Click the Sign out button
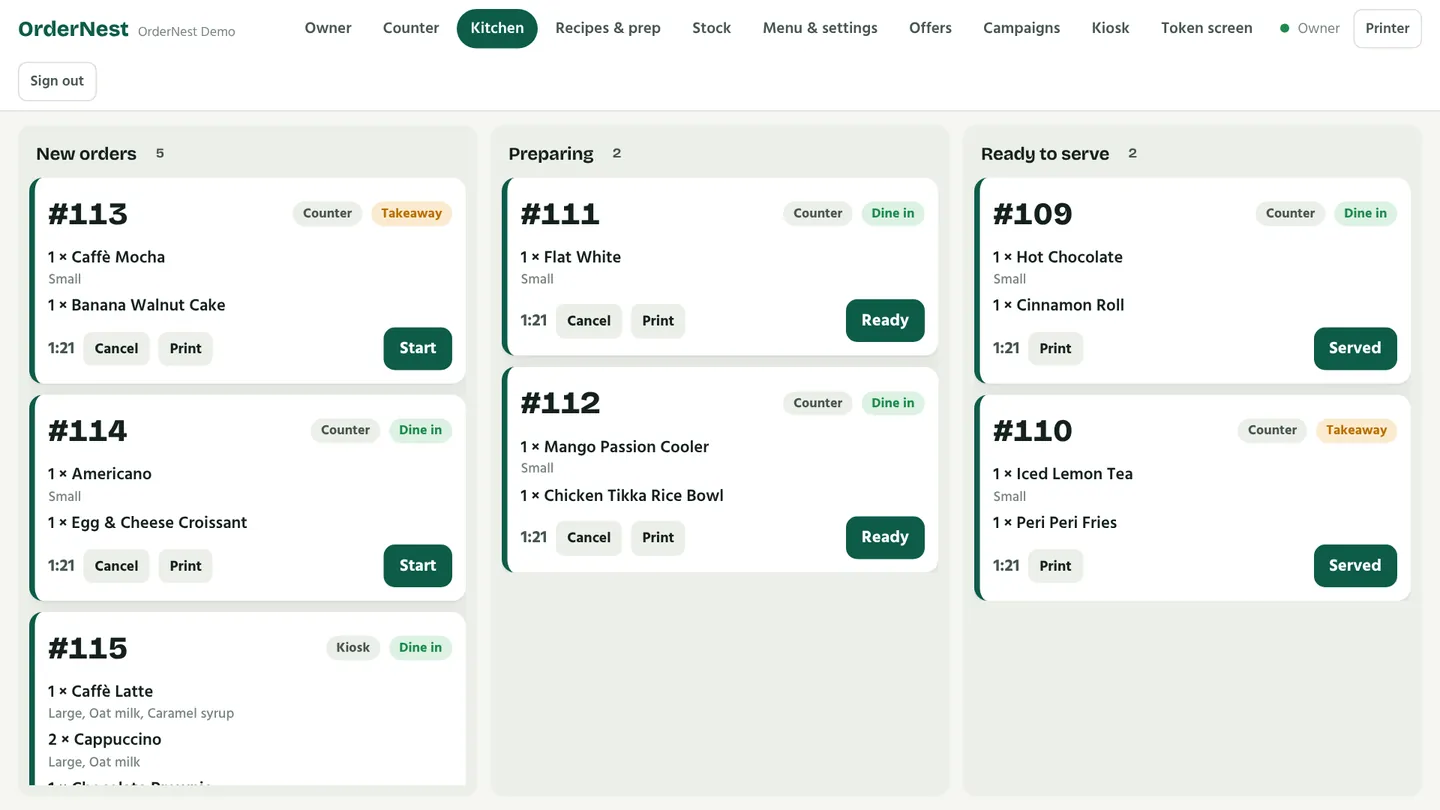The width and height of the screenshot is (1440, 810). [57, 81]
